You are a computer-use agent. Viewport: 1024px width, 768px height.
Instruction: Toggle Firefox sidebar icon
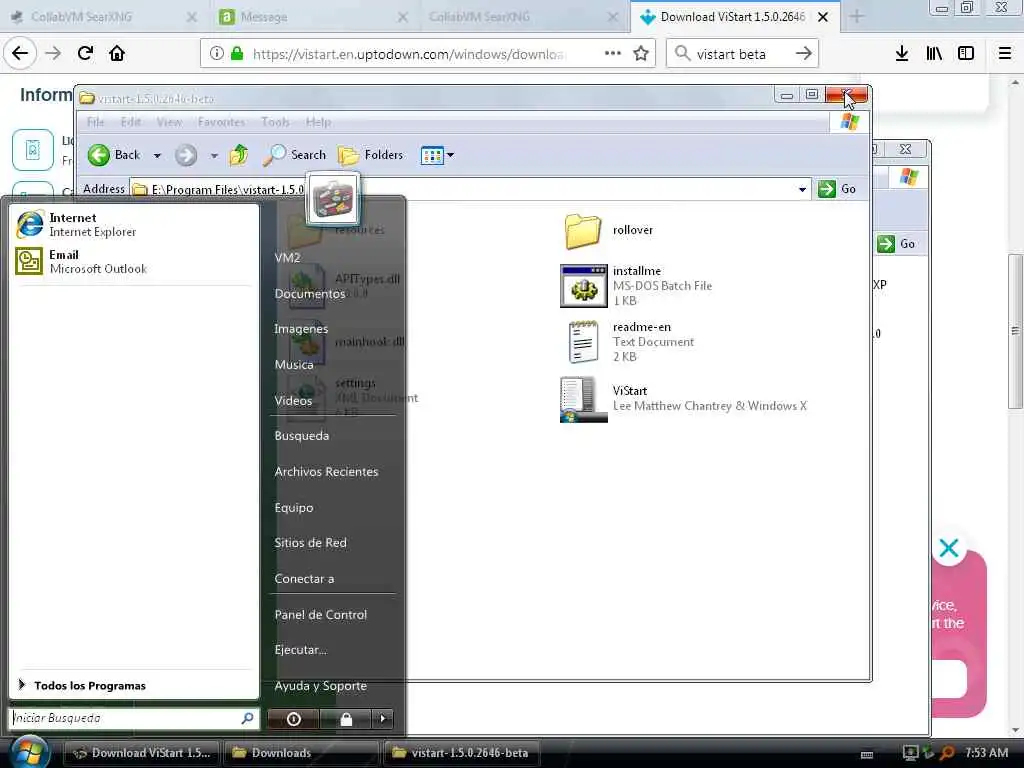coord(966,54)
